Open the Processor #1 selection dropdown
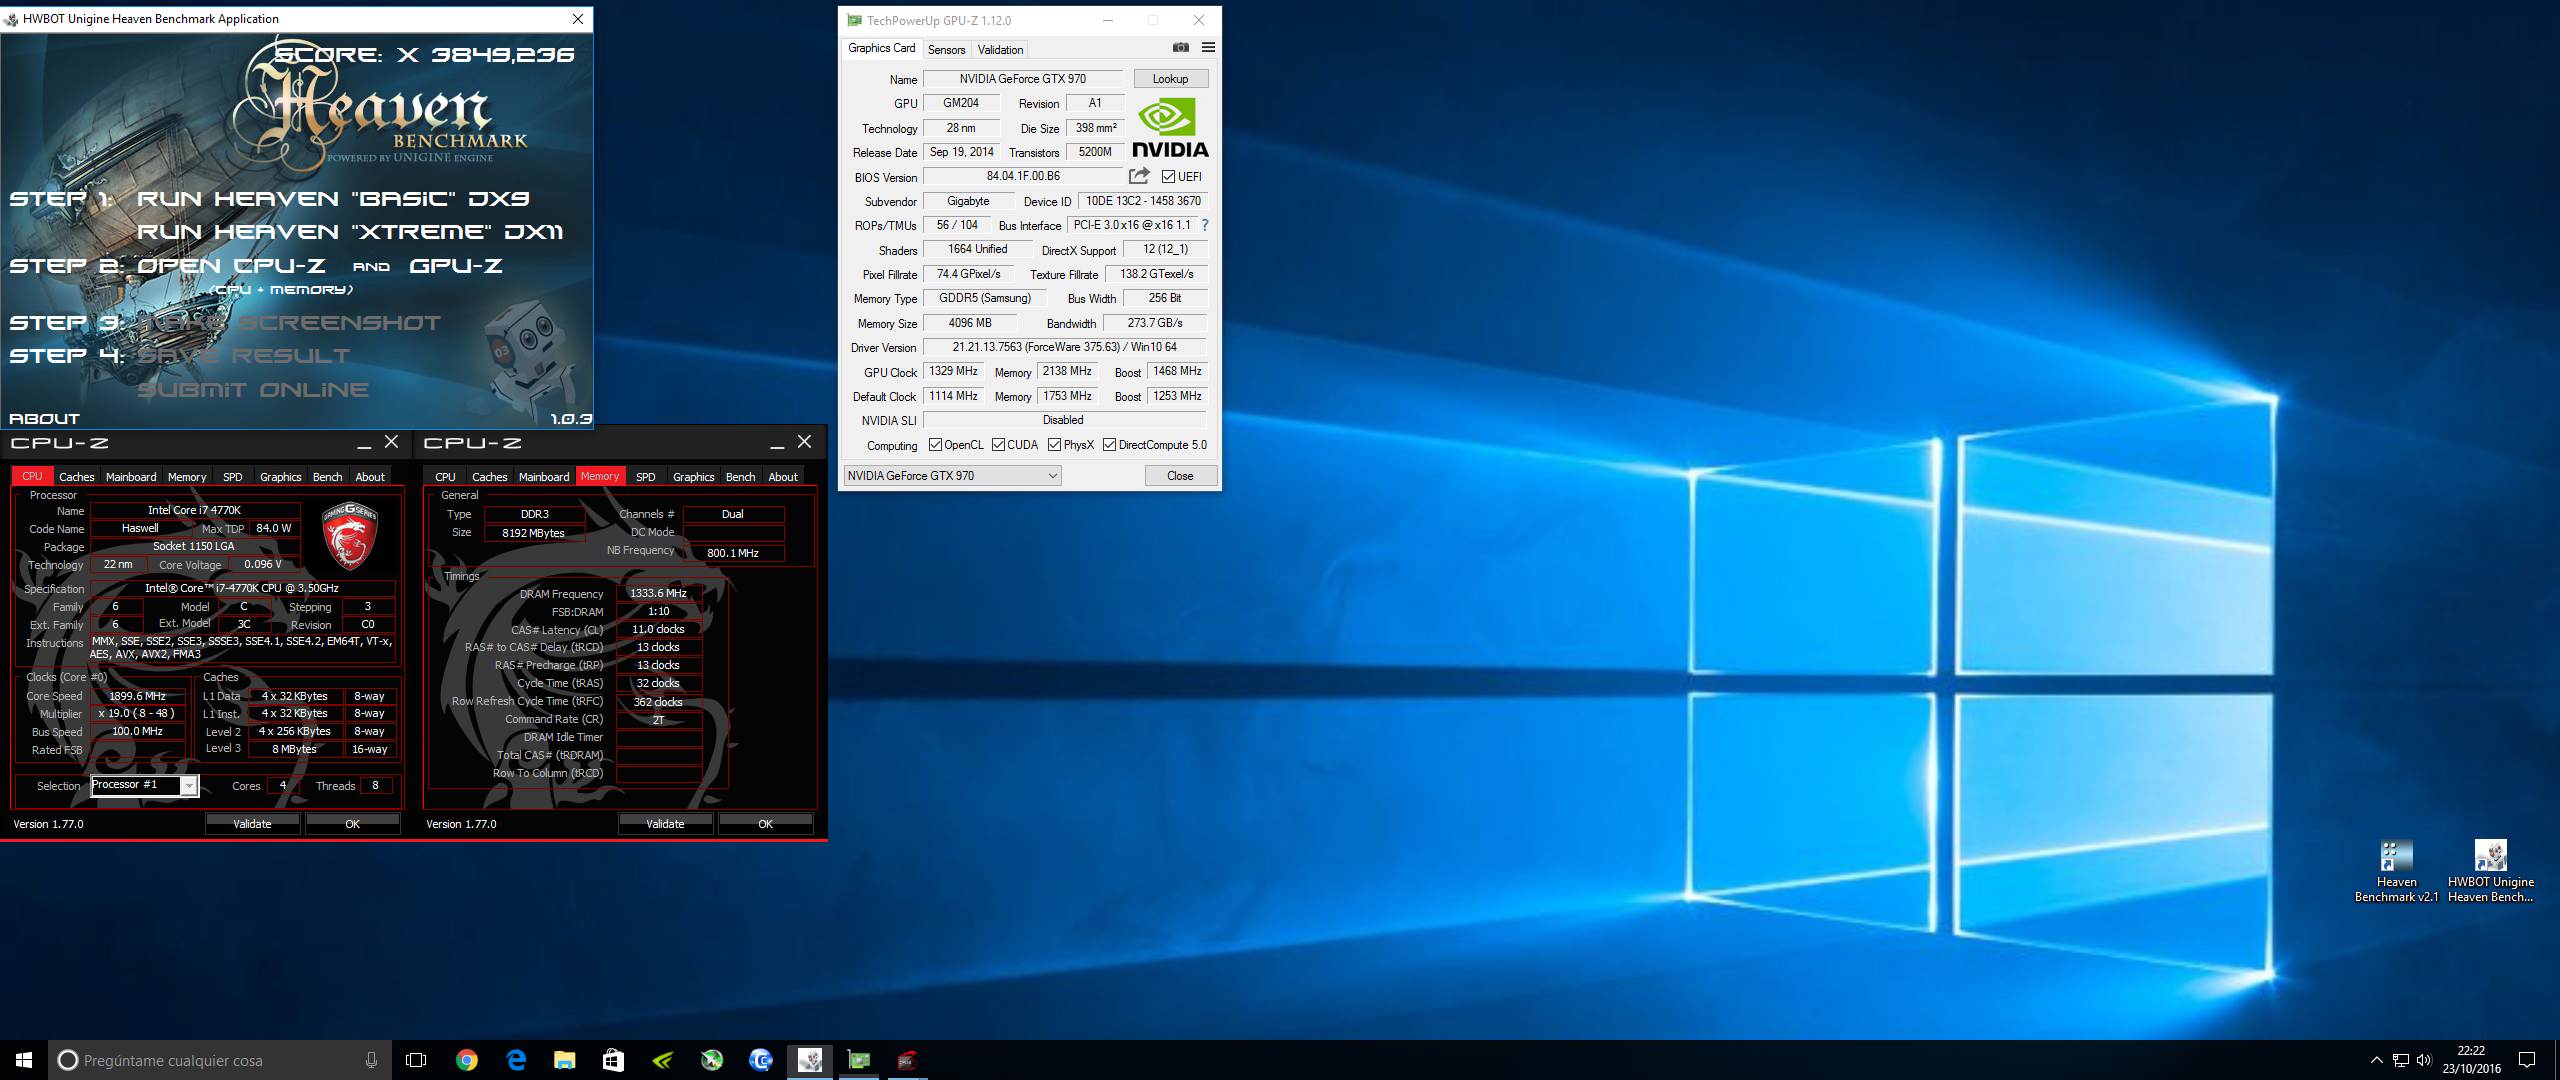The height and width of the screenshot is (1080, 2560). [145, 786]
